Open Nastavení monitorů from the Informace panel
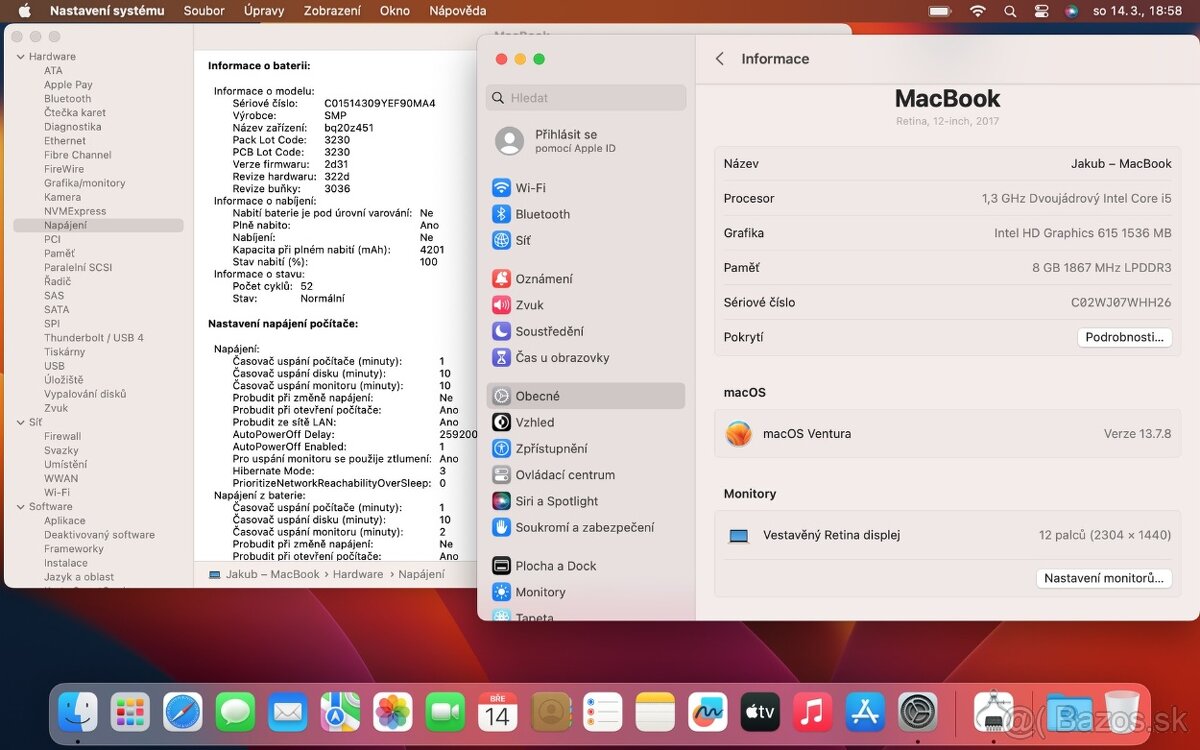The width and height of the screenshot is (1200, 750). (1103, 578)
